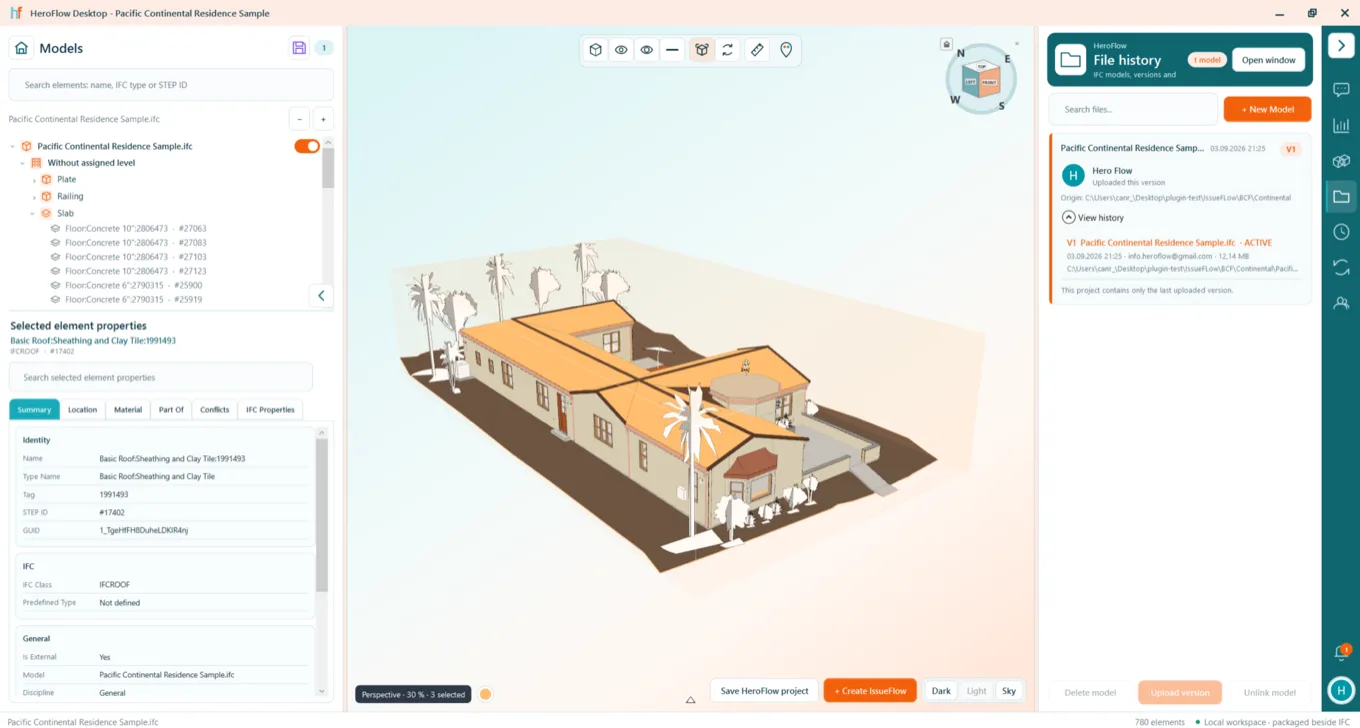Click the purple save icon in Models header
The height and width of the screenshot is (728, 1360).
tap(298, 48)
